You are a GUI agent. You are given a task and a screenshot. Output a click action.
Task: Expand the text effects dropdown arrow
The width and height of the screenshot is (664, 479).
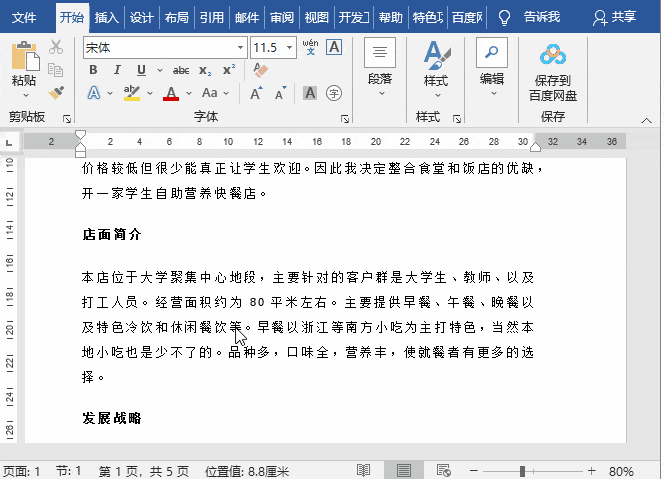110,93
